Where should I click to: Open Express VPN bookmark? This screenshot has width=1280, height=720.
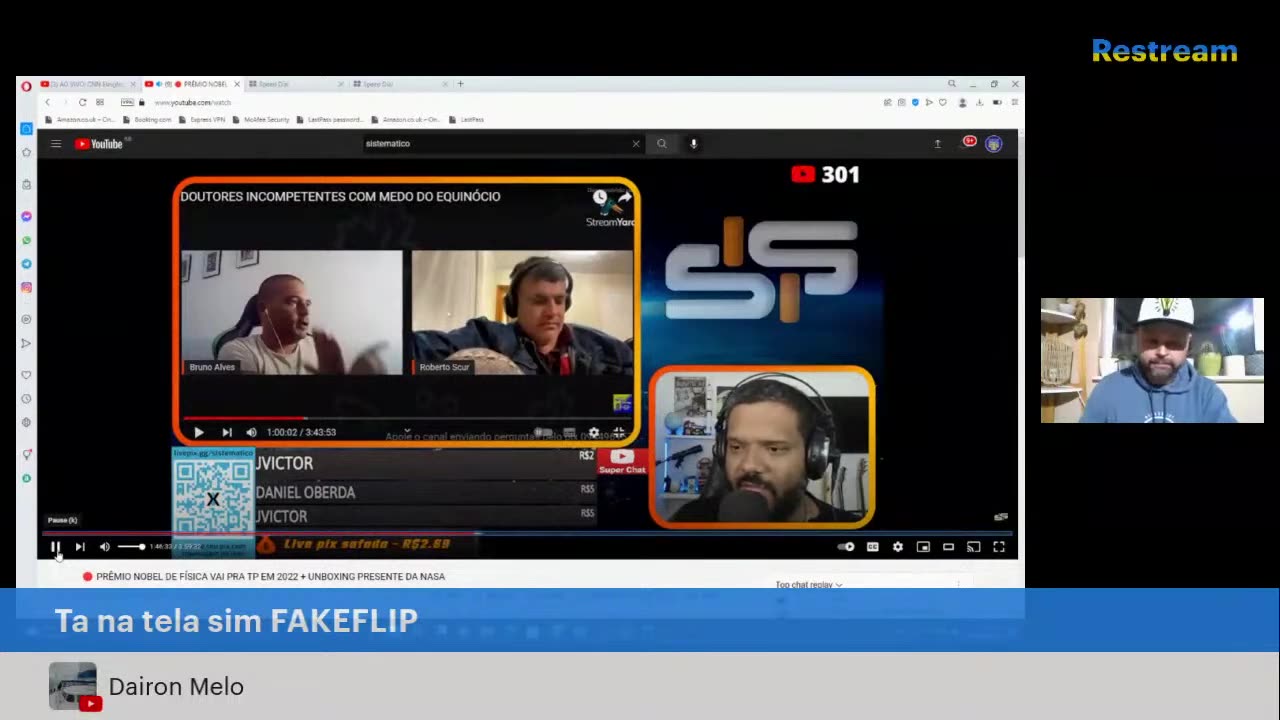[203, 119]
